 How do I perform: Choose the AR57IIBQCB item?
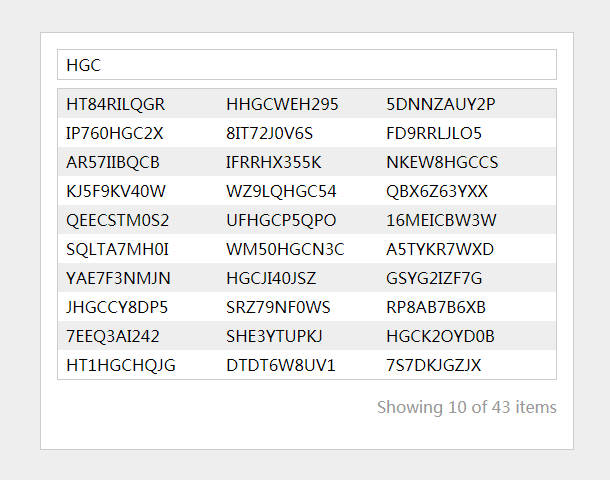(113, 162)
